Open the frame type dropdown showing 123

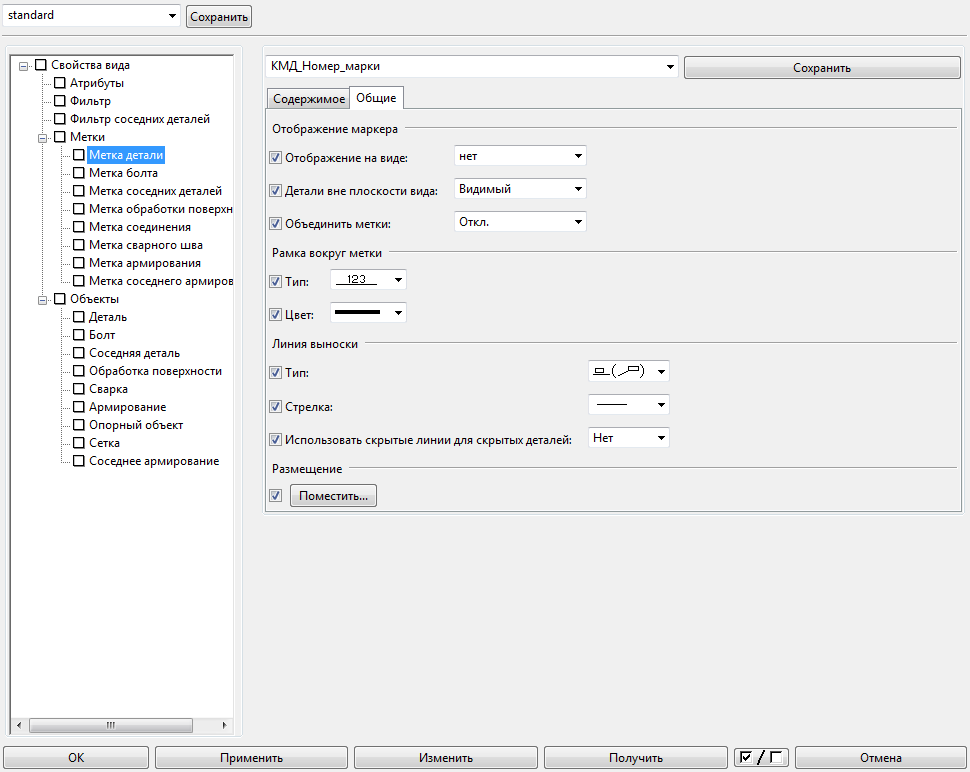368,280
